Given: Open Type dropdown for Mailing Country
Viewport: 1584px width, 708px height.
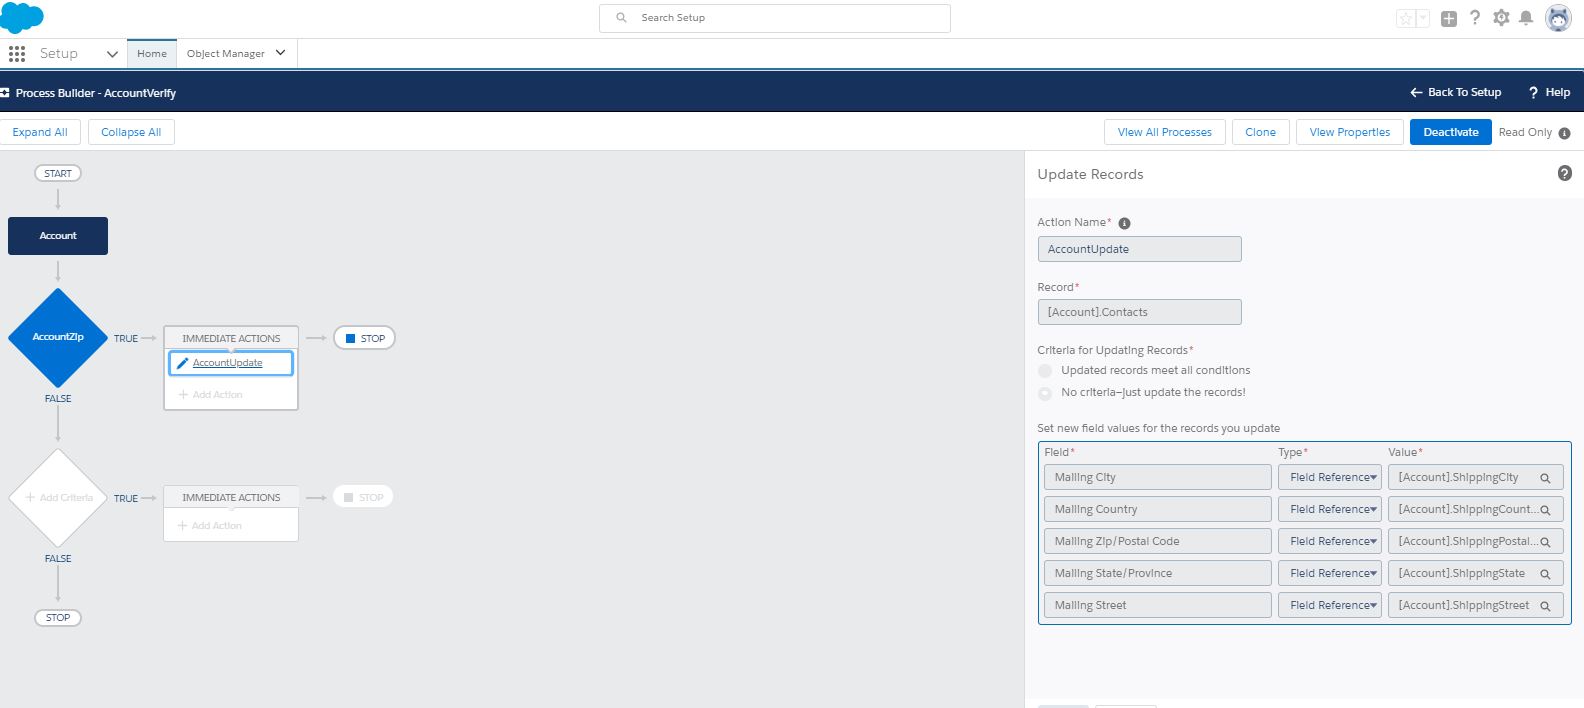Looking at the screenshot, I should click(x=1330, y=509).
